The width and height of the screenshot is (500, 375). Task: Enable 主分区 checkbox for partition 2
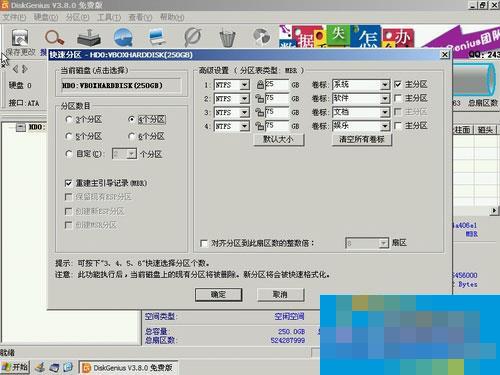[x=398, y=98]
